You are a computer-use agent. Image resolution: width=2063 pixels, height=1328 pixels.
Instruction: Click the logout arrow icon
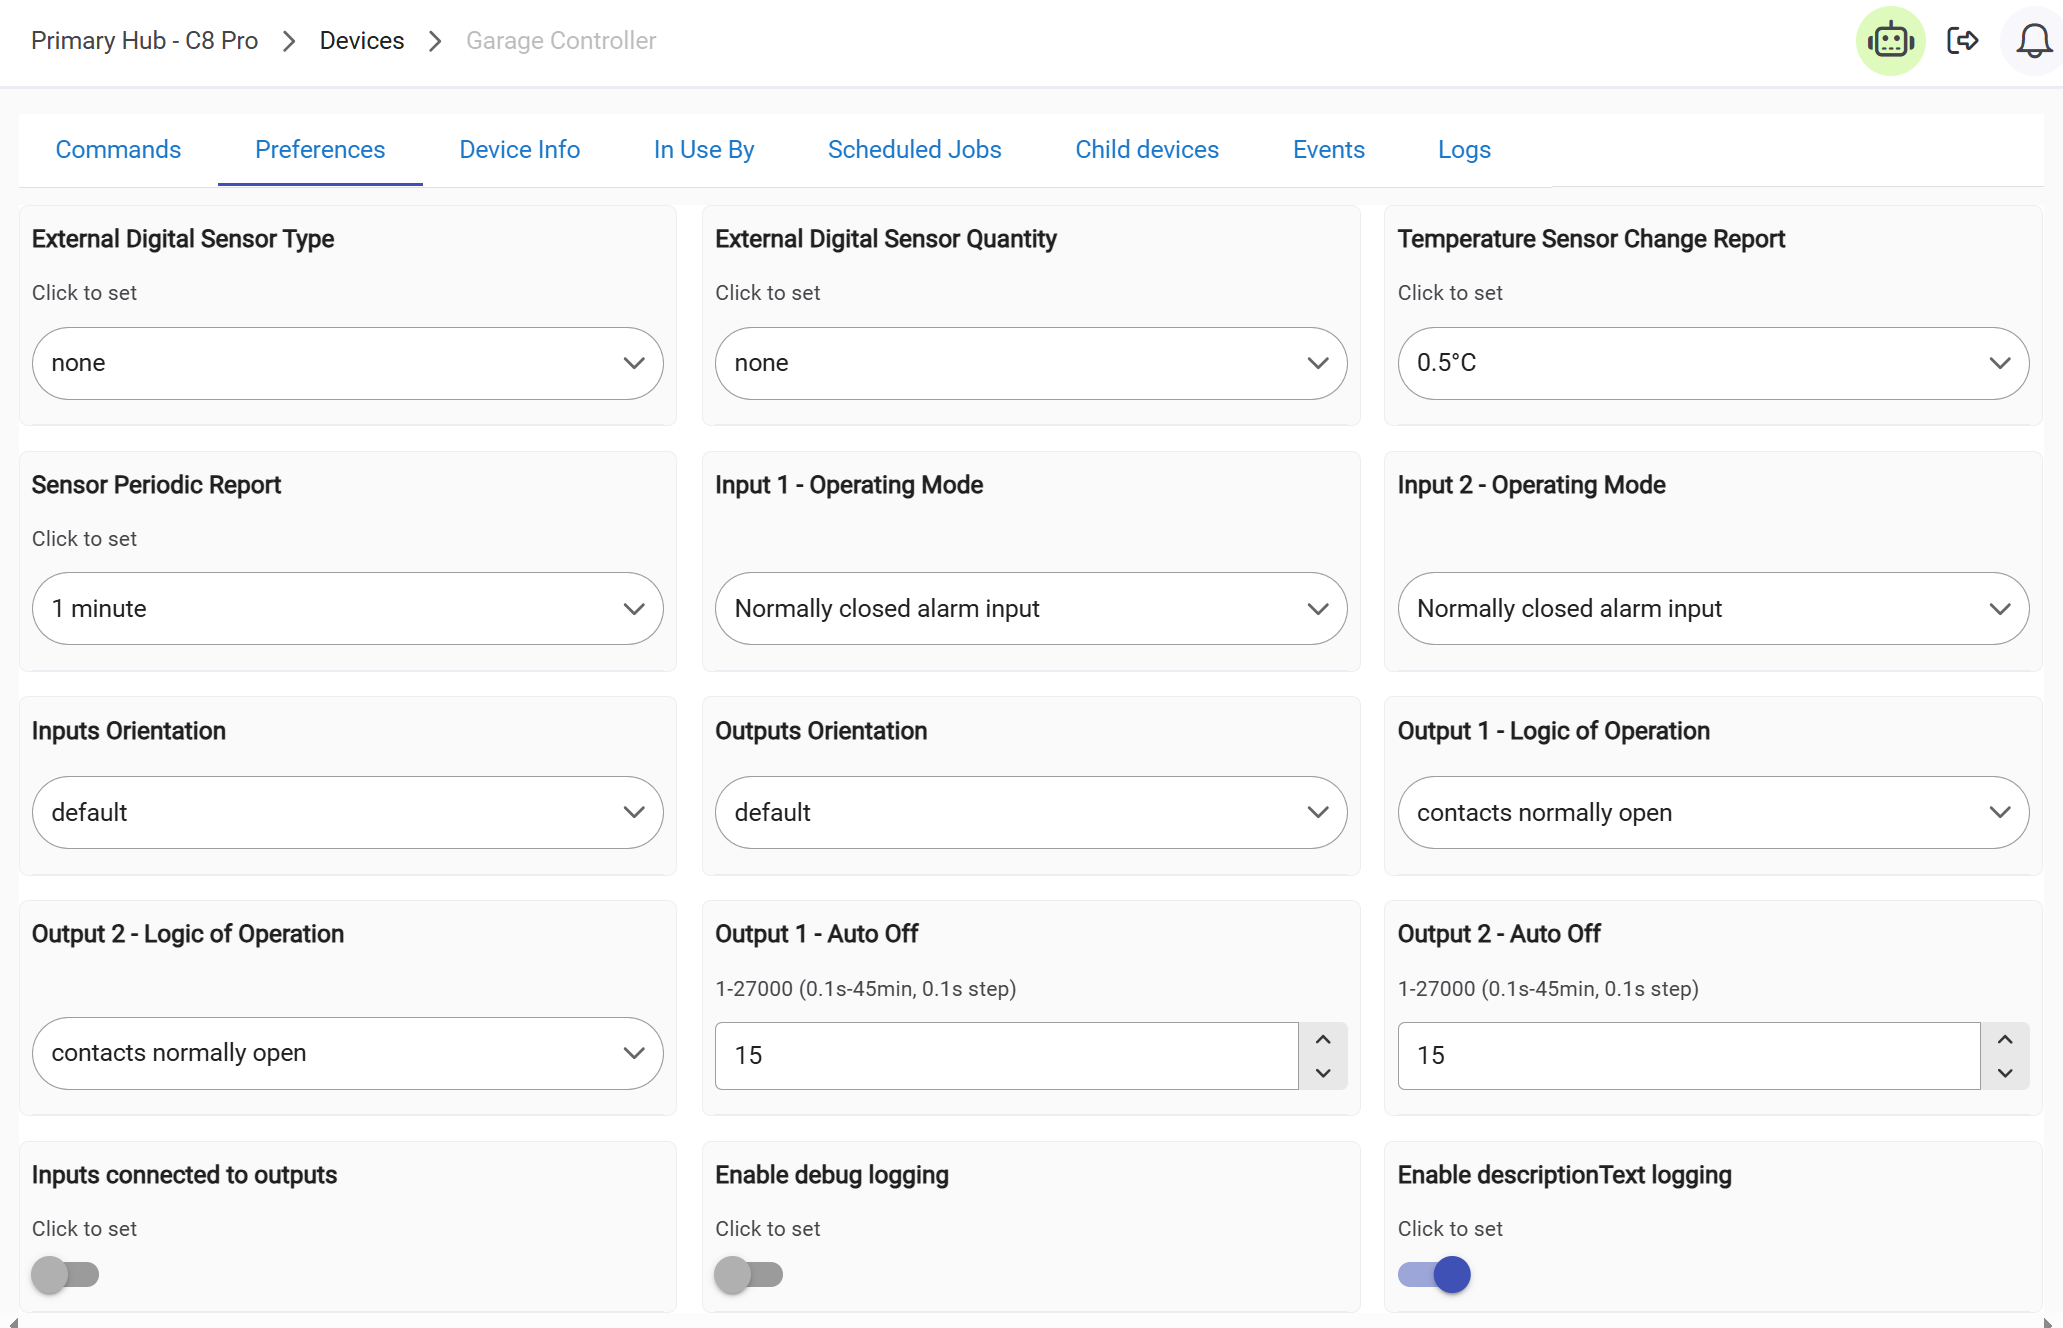(1962, 41)
